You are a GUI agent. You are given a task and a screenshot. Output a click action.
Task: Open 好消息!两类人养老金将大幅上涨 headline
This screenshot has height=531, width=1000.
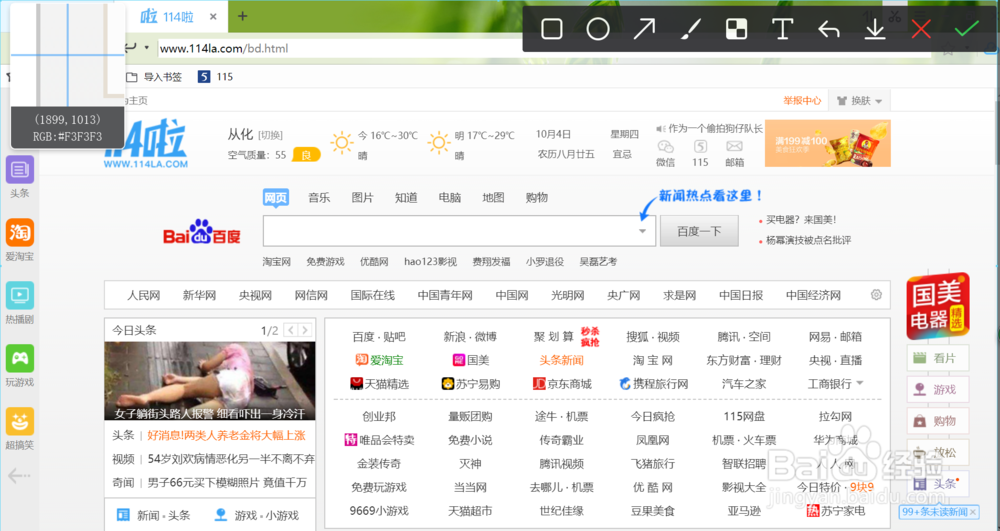click(226, 435)
